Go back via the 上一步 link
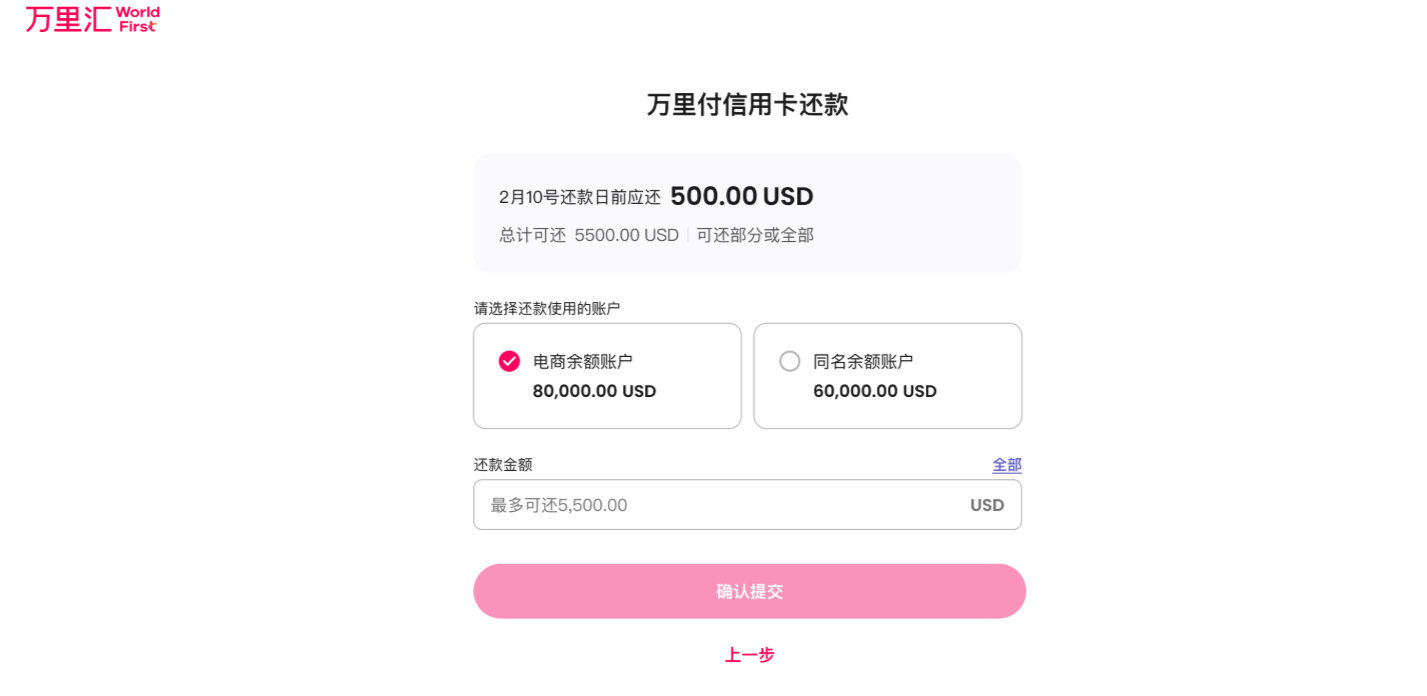The height and width of the screenshot is (696, 1427). 749,655
